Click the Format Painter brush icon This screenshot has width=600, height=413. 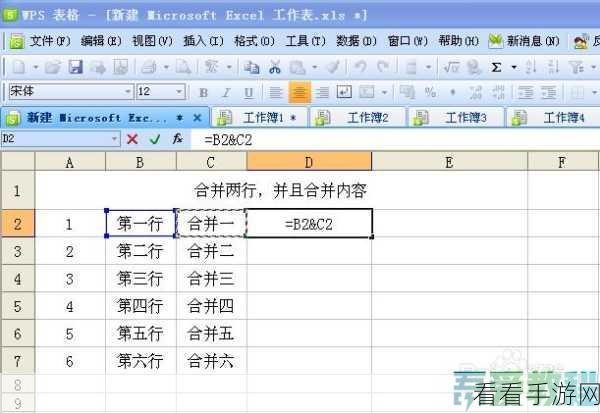pos(333,67)
